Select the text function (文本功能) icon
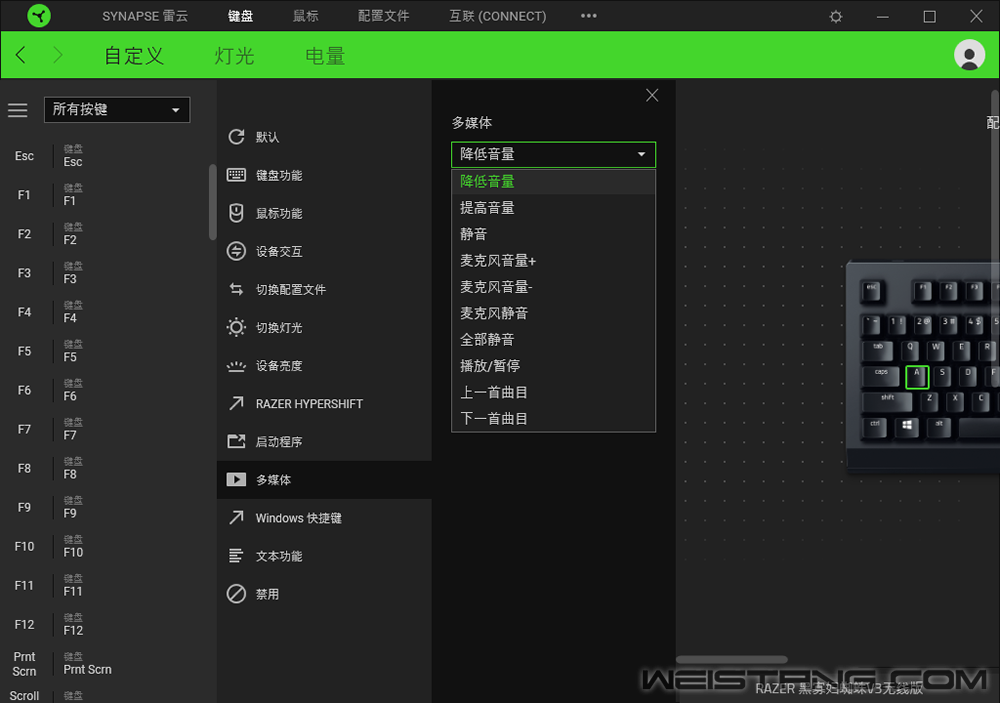The height and width of the screenshot is (703, 1000). pyautogui.click(x=236, y=556)
